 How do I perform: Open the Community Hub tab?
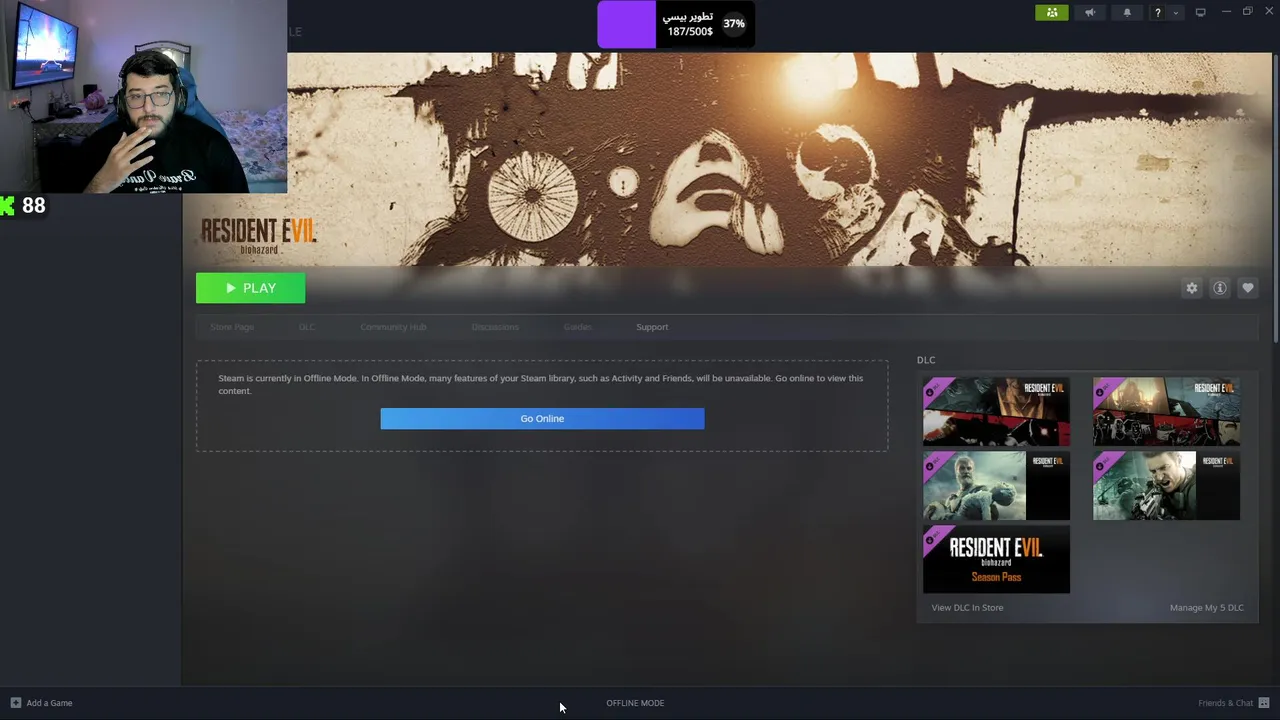click(x=393, y=327)
